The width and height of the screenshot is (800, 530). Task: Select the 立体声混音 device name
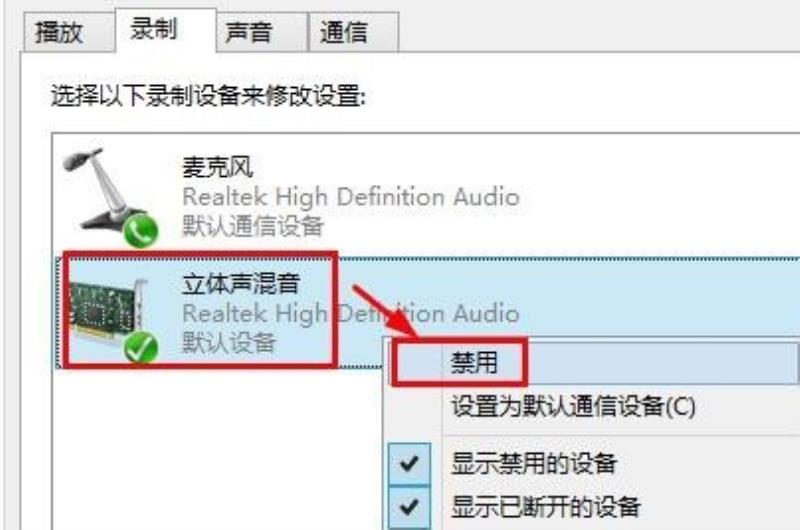click(241, 284)
